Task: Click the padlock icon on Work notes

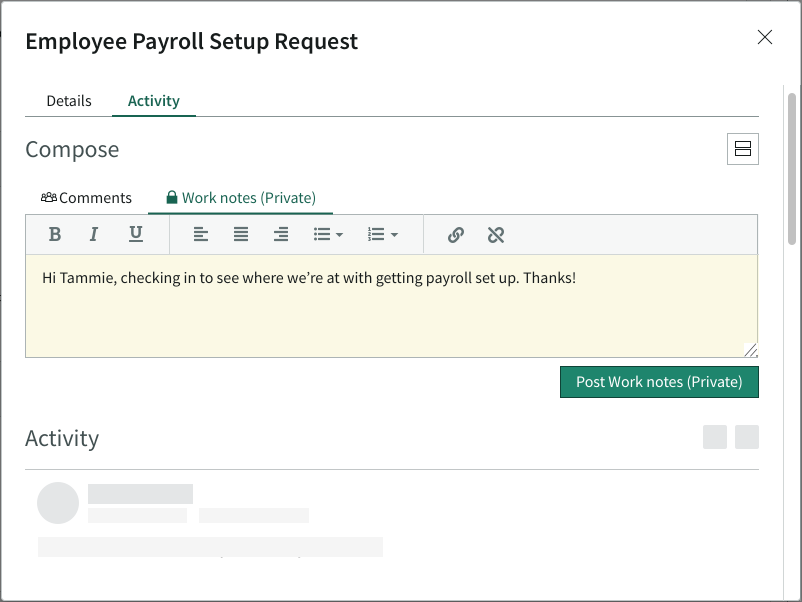Action: [x=172, y=197]
